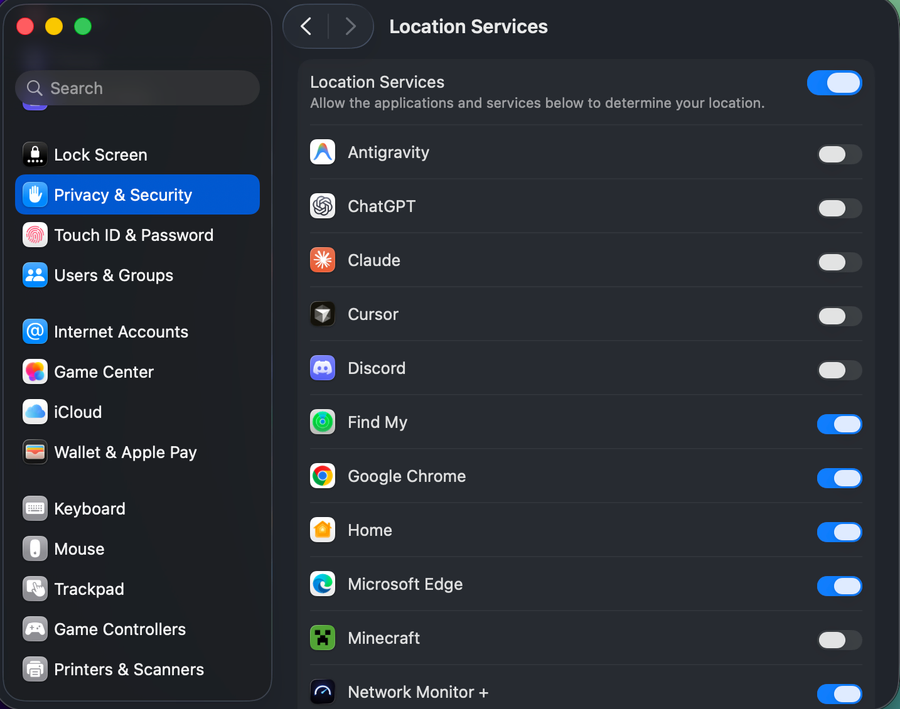Click the Privacy & Security hand icon
The image size is (900, 709).
coord(35,195)
